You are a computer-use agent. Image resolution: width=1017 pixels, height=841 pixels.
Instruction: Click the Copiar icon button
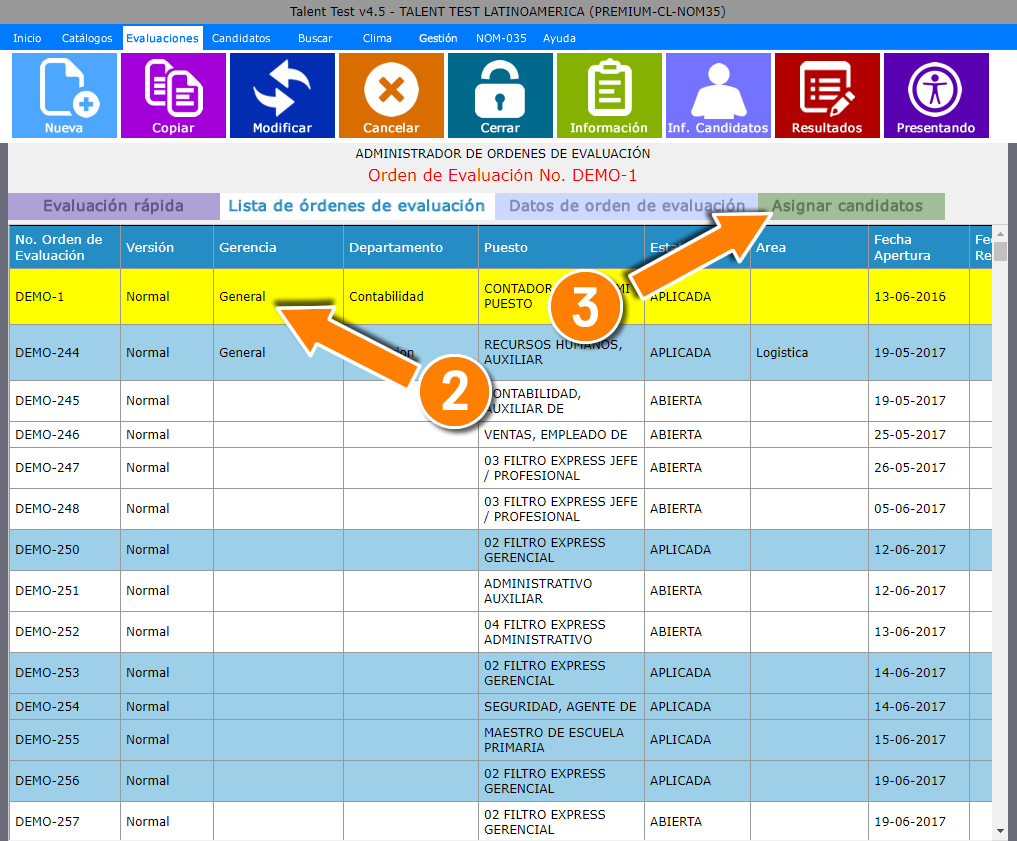(x=173, y=95)
